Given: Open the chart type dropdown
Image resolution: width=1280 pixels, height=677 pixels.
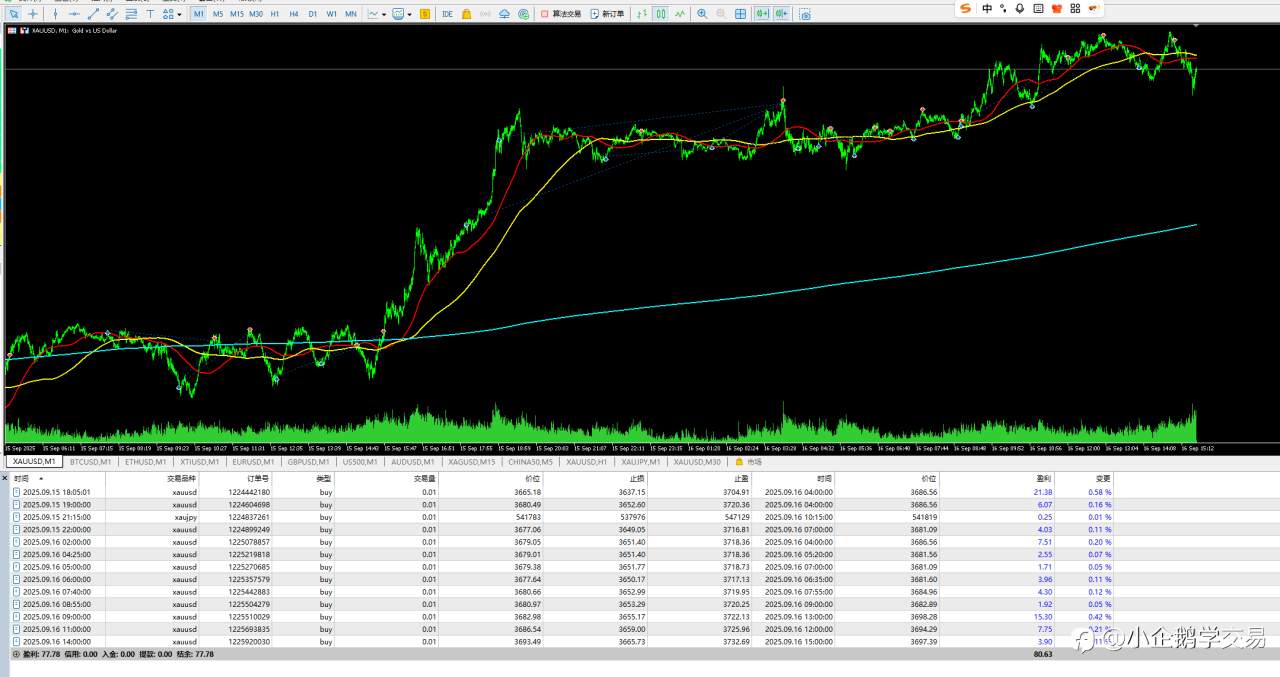Looking at the screenshot, I should [376, 14].
